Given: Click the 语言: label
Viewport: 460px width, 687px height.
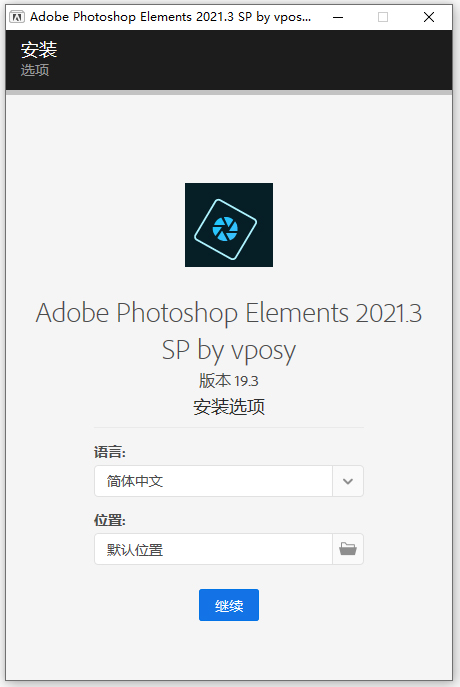Looking at the screenshot, I should pos(110,452).
